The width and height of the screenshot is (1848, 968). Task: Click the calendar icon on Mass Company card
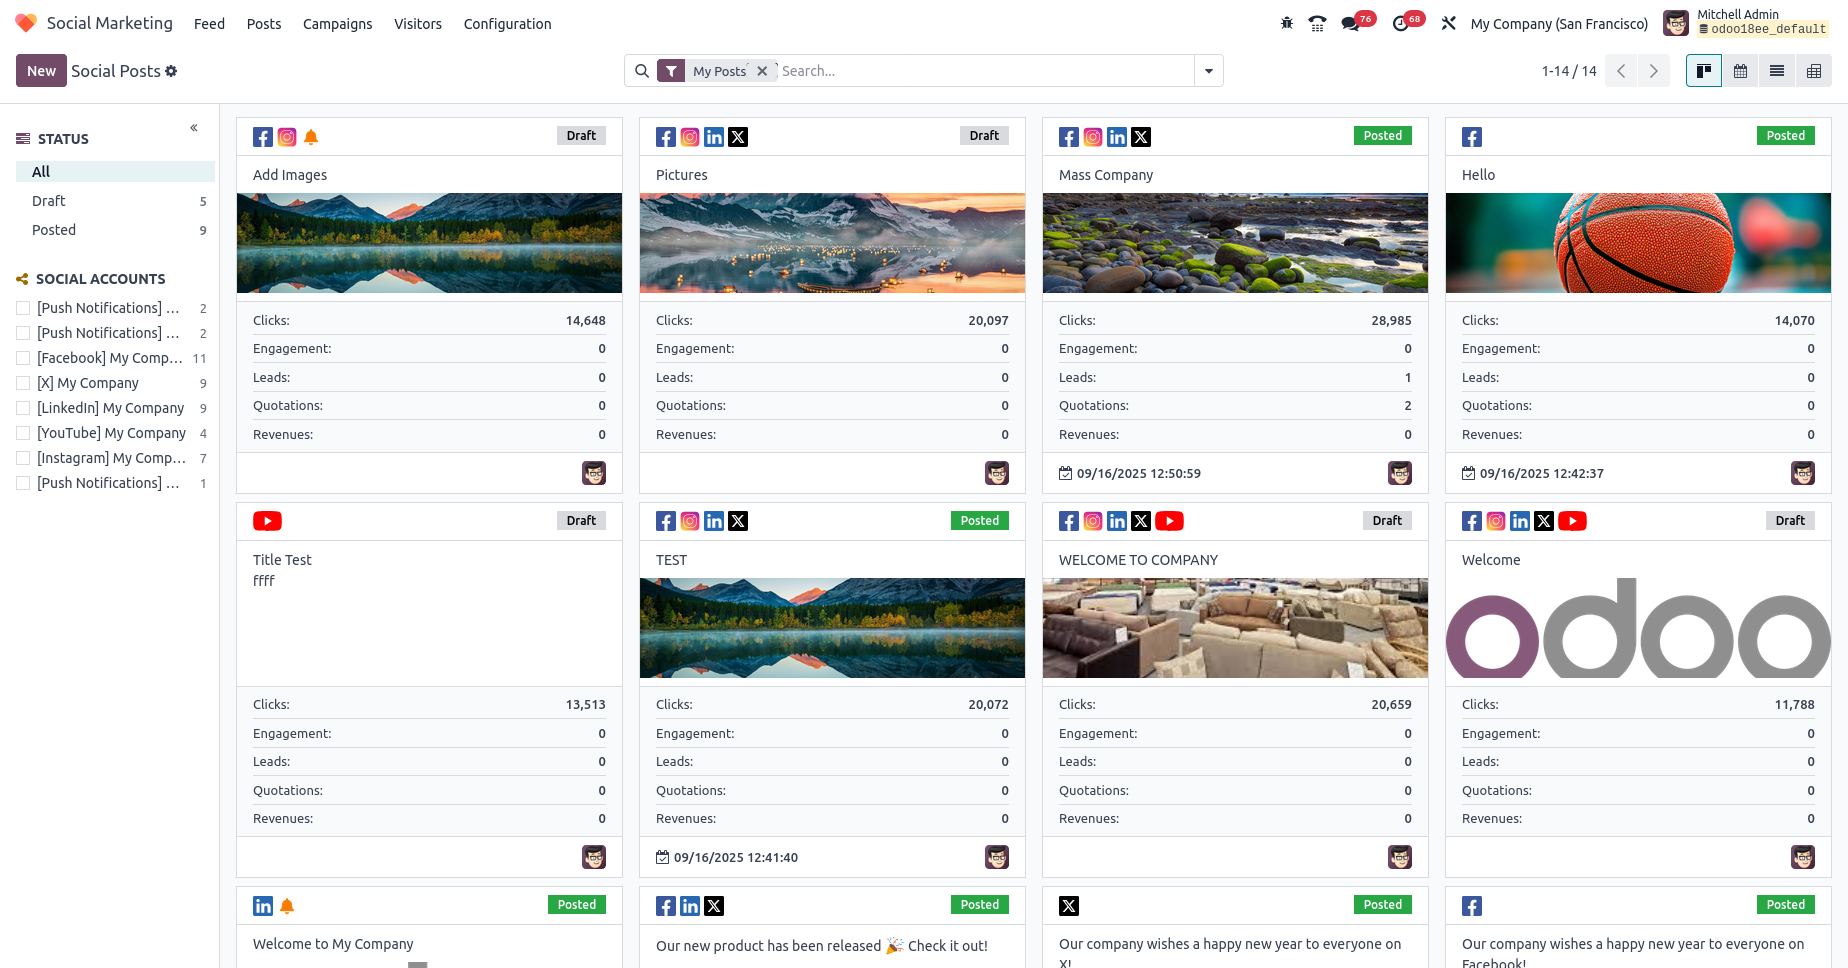coord(1066,473)
